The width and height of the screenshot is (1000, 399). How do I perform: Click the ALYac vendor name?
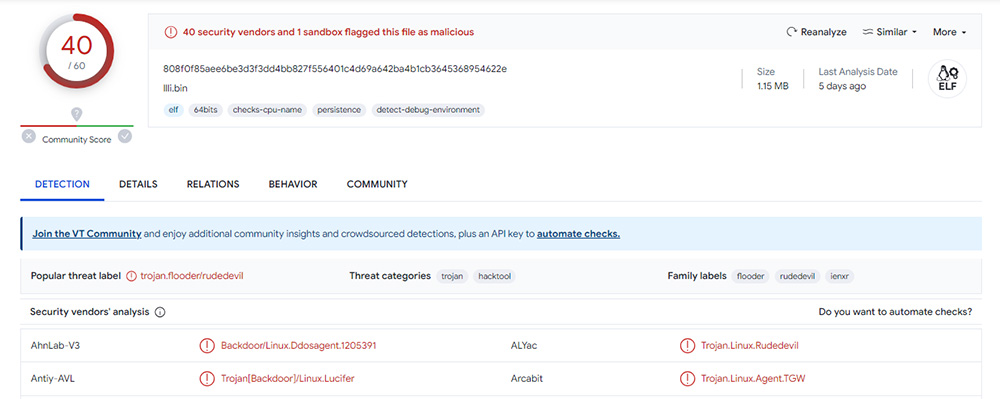point(524,345)
